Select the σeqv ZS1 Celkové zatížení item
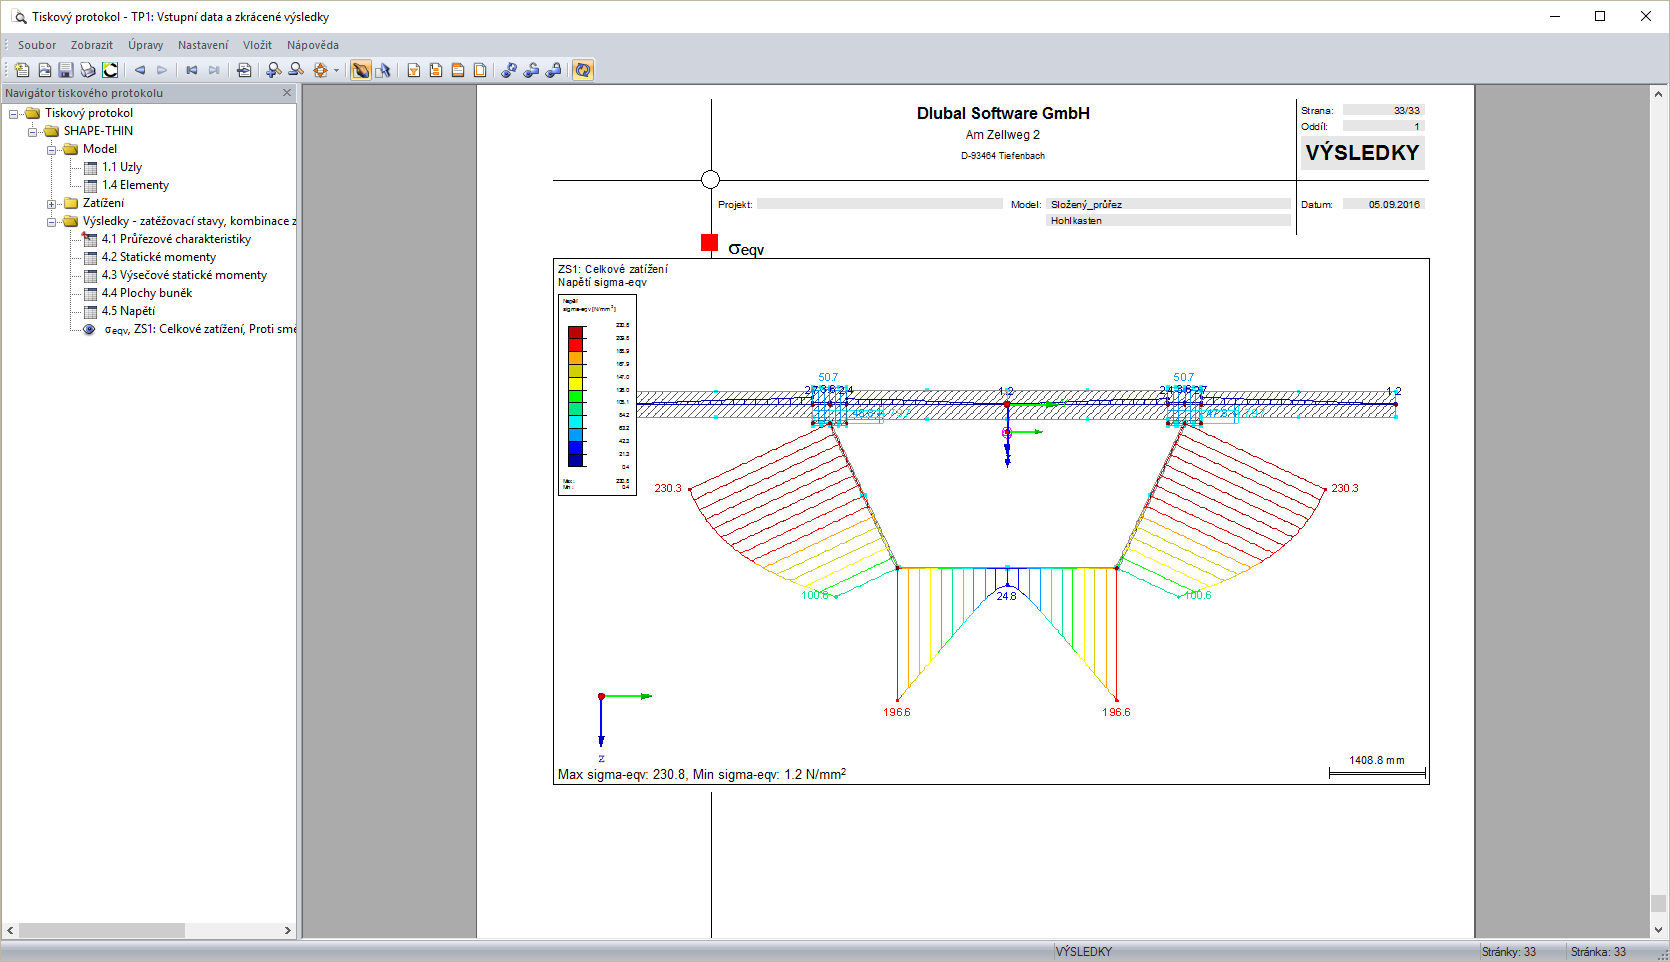The image size is (1670, 962). (199, 329)
